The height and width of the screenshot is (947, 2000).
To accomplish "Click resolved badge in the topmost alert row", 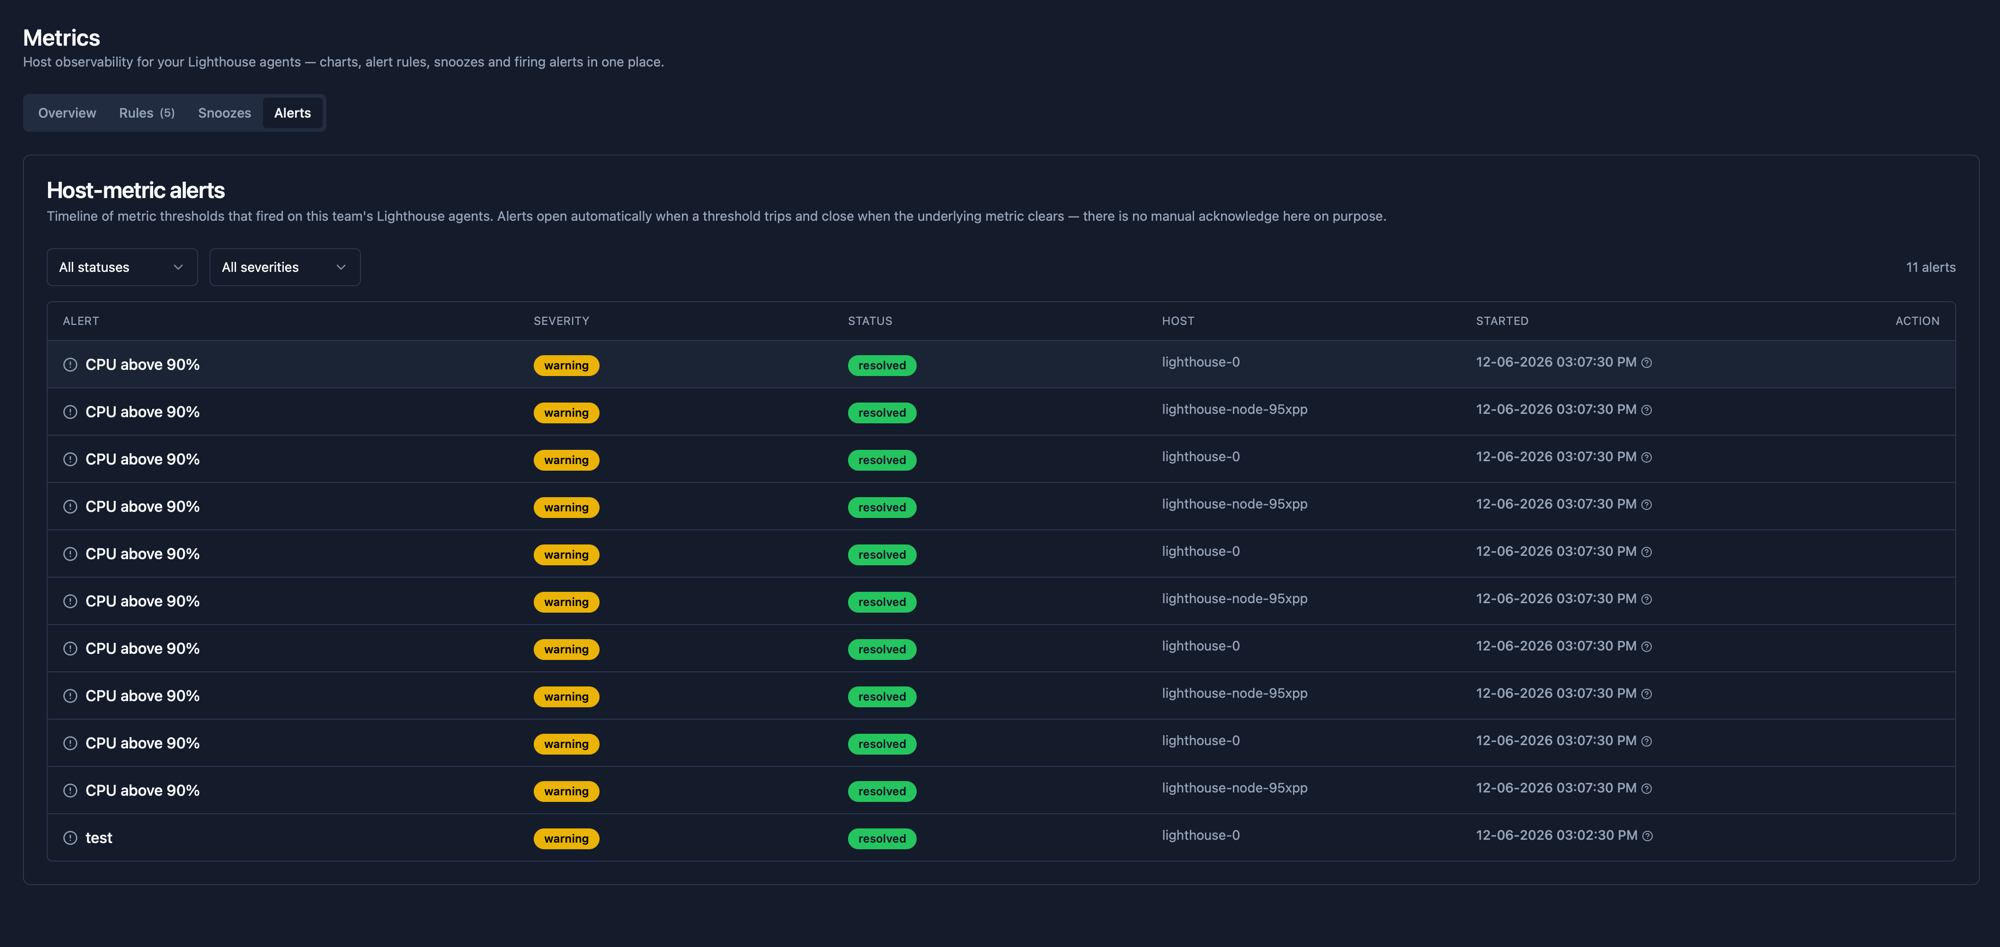I will (x=882, y=366).
